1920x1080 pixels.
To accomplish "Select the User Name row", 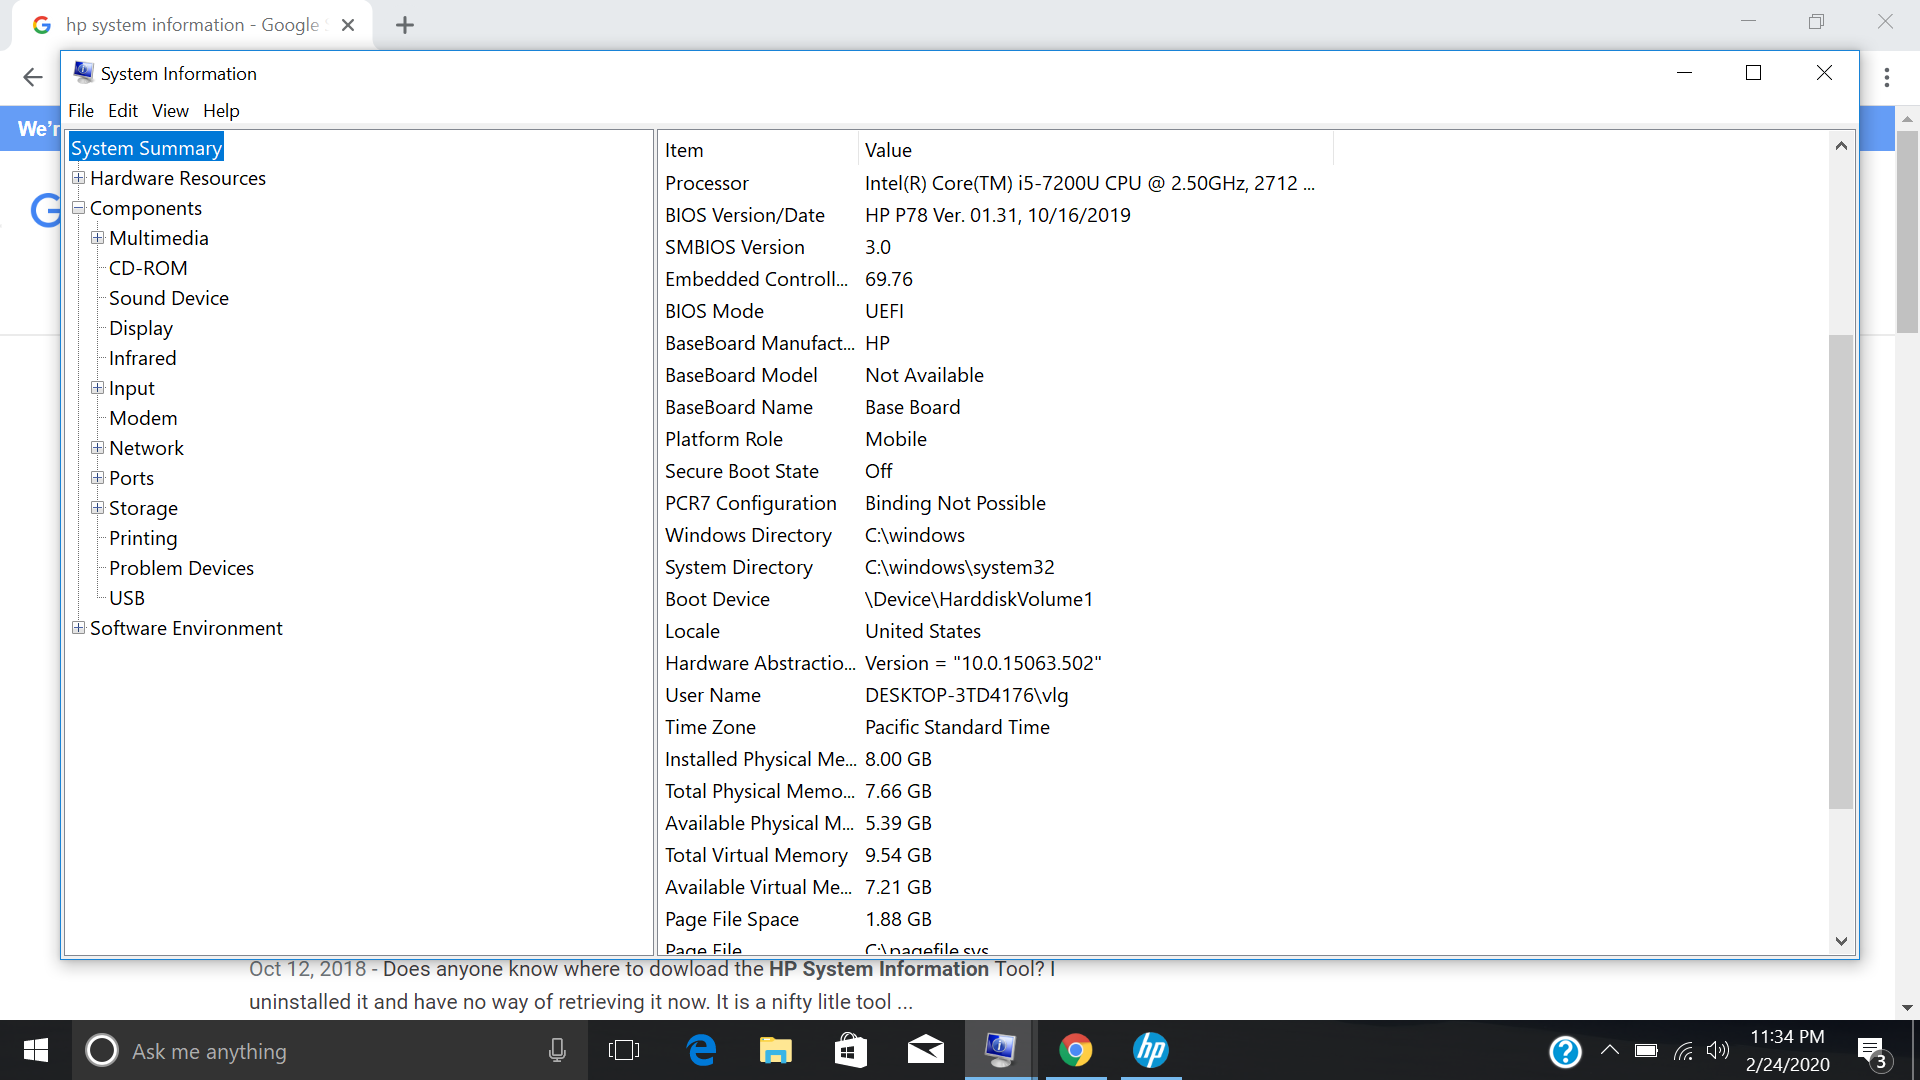I will [995, 695].
